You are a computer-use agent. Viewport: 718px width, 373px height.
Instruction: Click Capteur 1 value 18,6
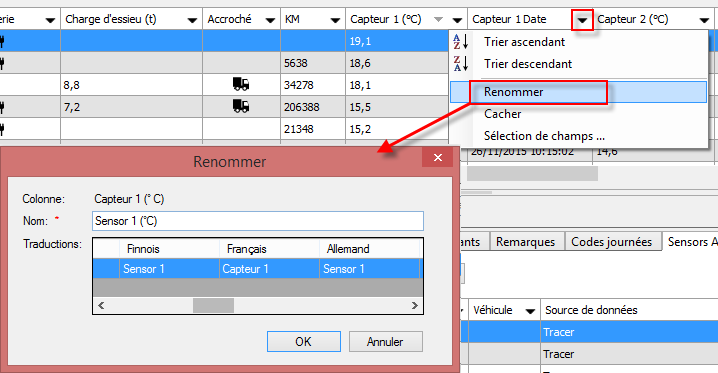pos(397,63)
